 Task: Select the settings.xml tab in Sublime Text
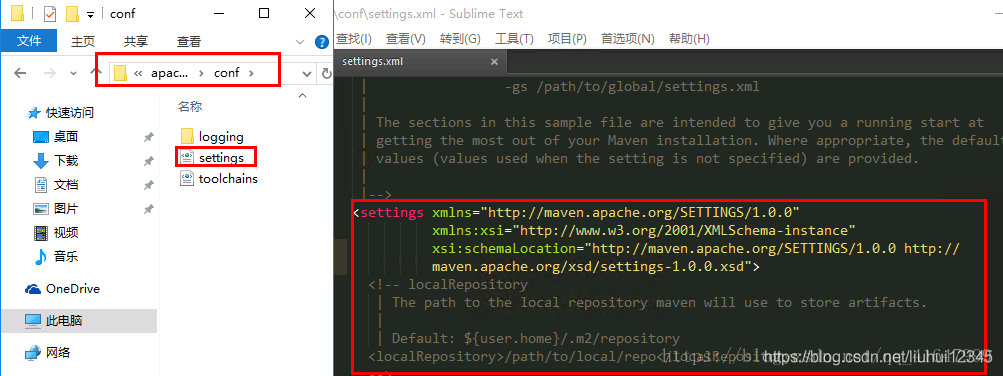(x=419, y=61)
